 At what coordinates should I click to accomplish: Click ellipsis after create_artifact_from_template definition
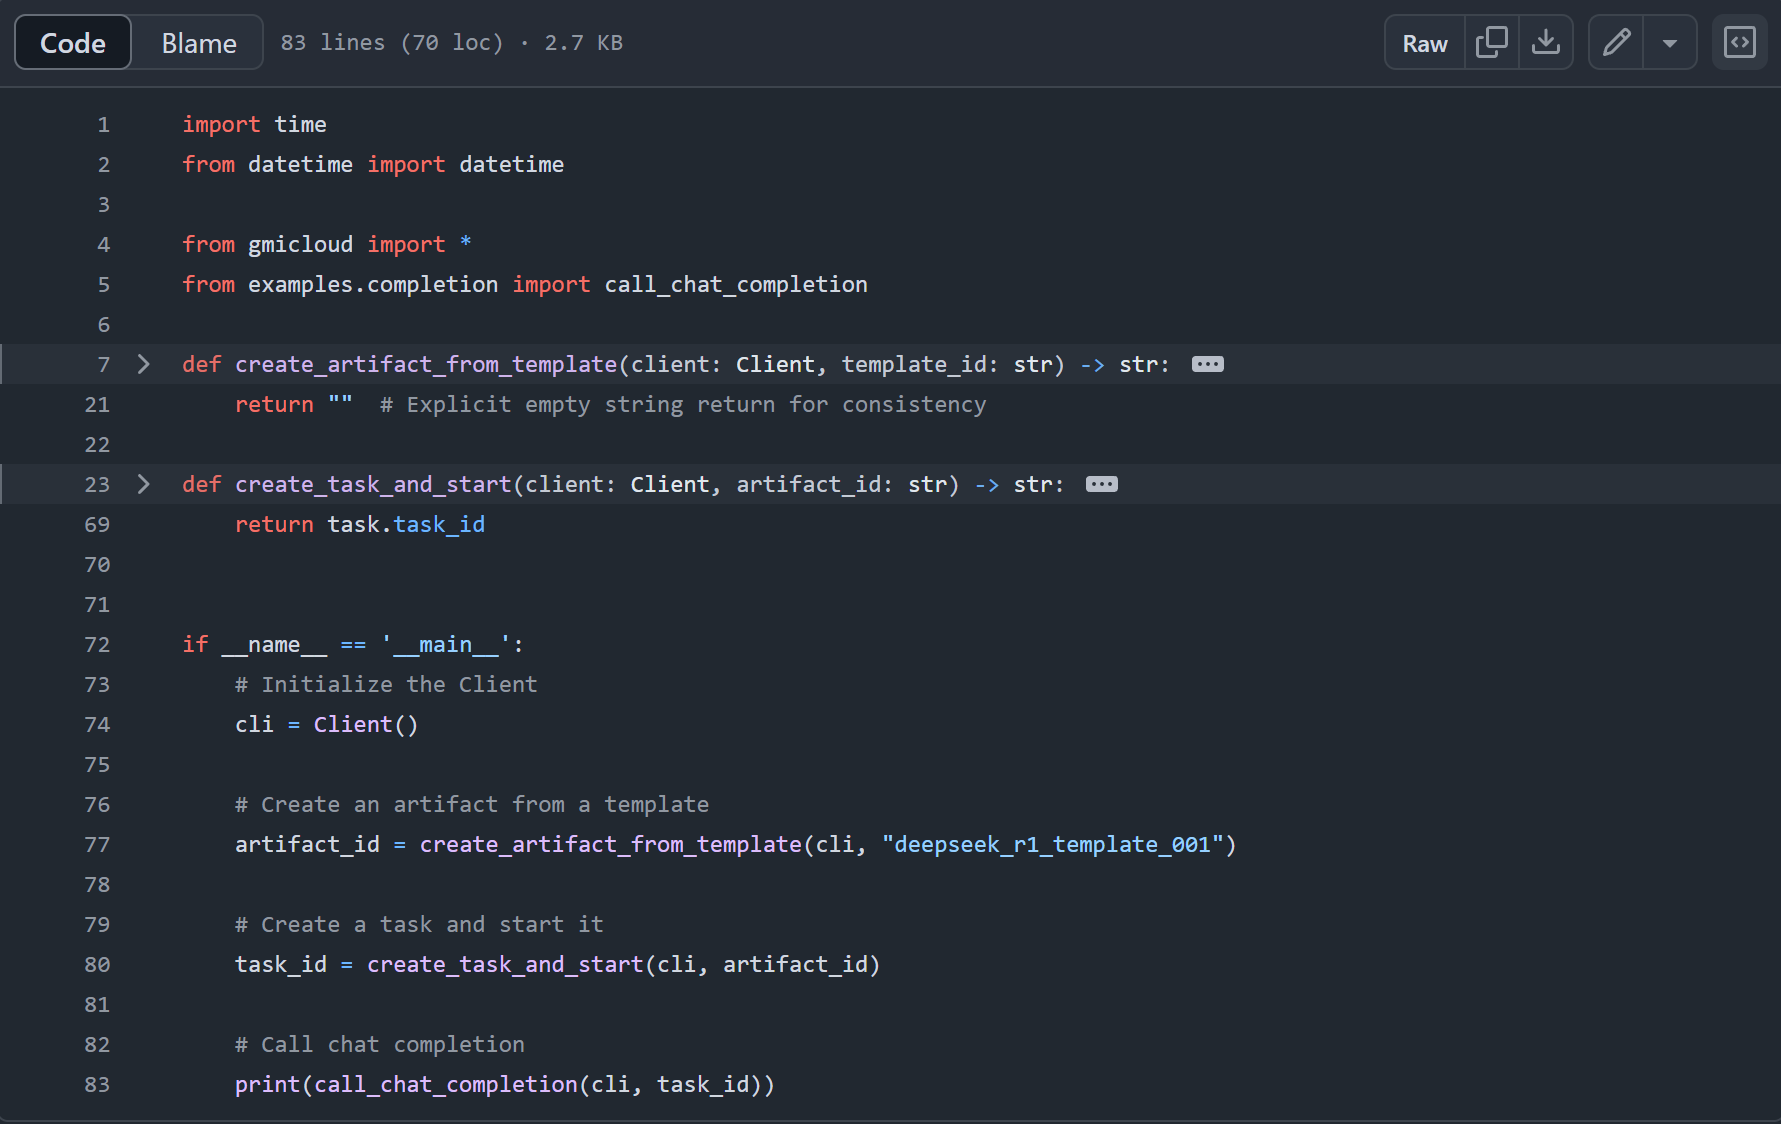pos(1207,365)
